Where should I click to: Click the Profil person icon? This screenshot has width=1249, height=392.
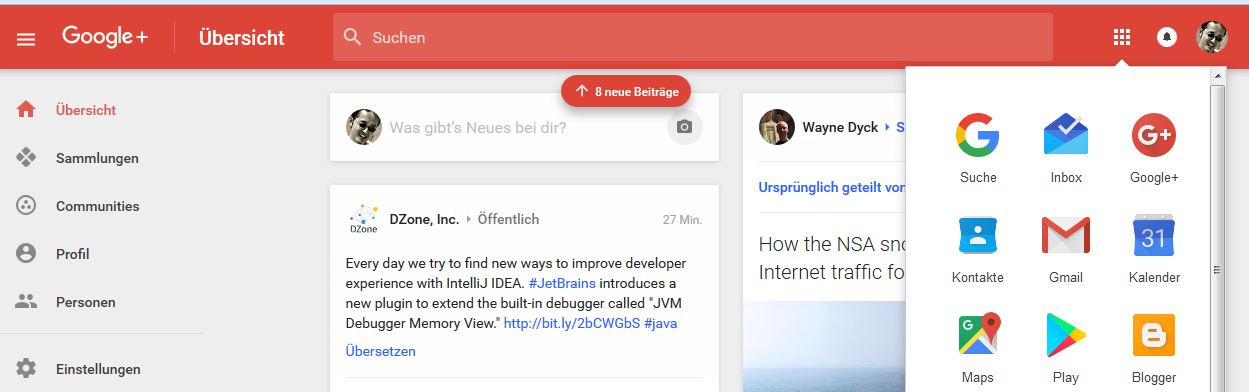(26, 254)
